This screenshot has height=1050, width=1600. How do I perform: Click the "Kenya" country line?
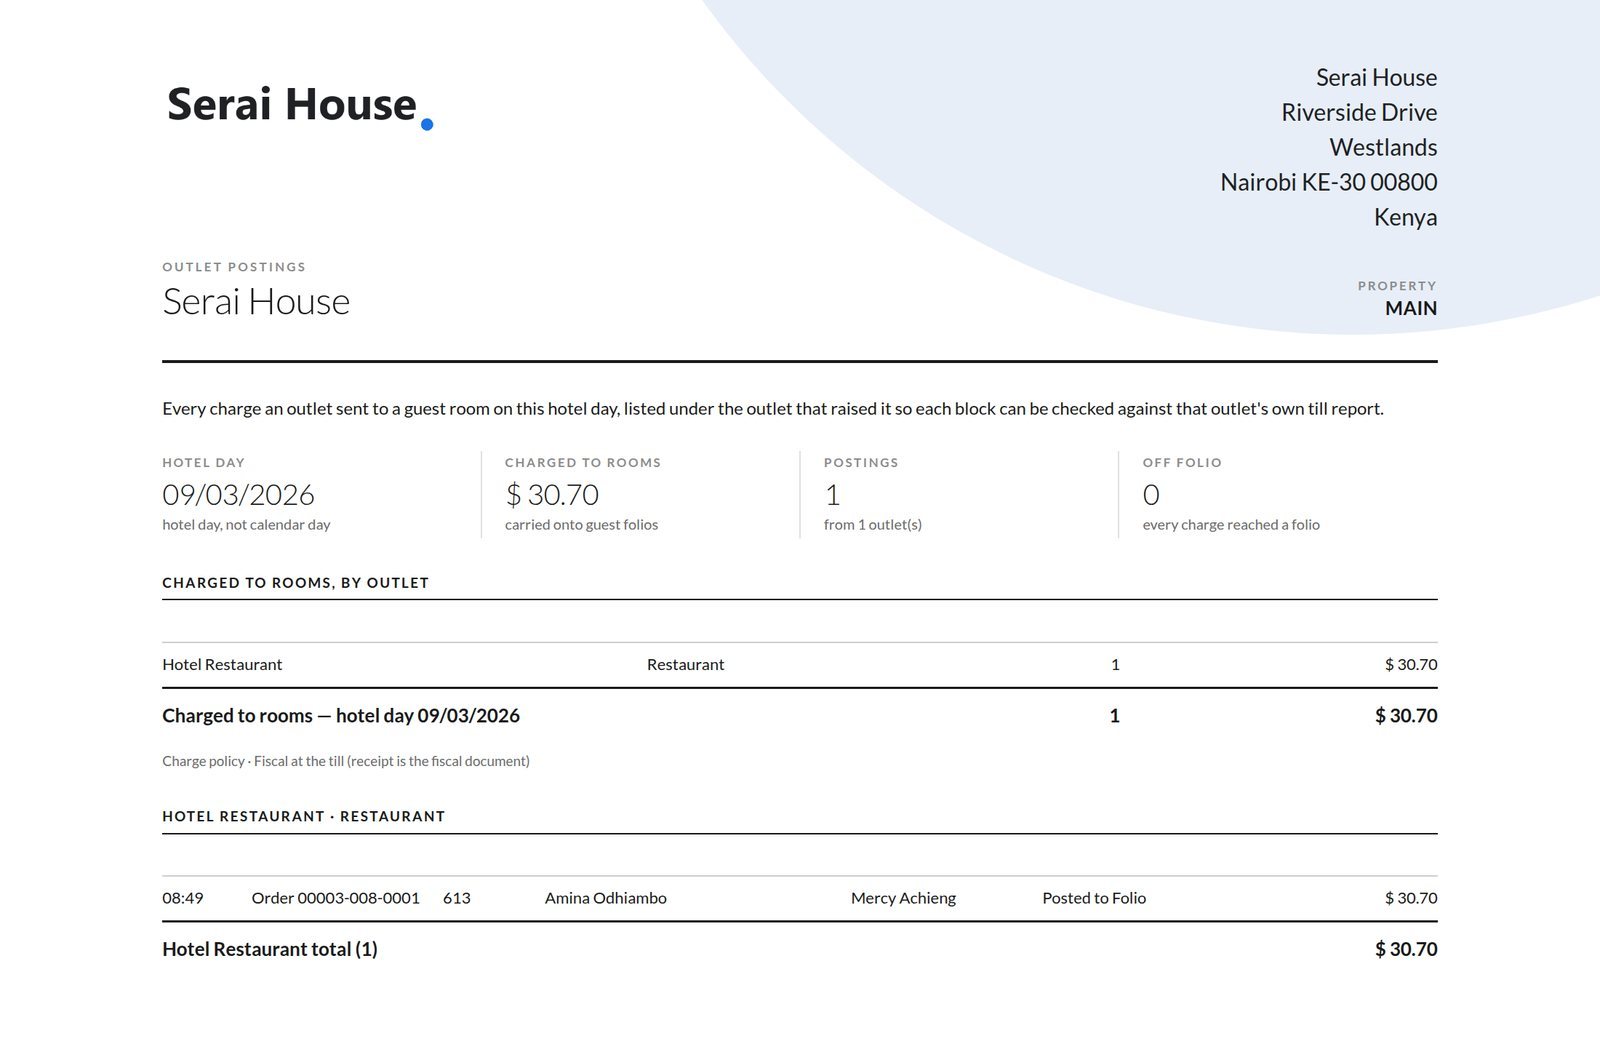[1405, 218]
